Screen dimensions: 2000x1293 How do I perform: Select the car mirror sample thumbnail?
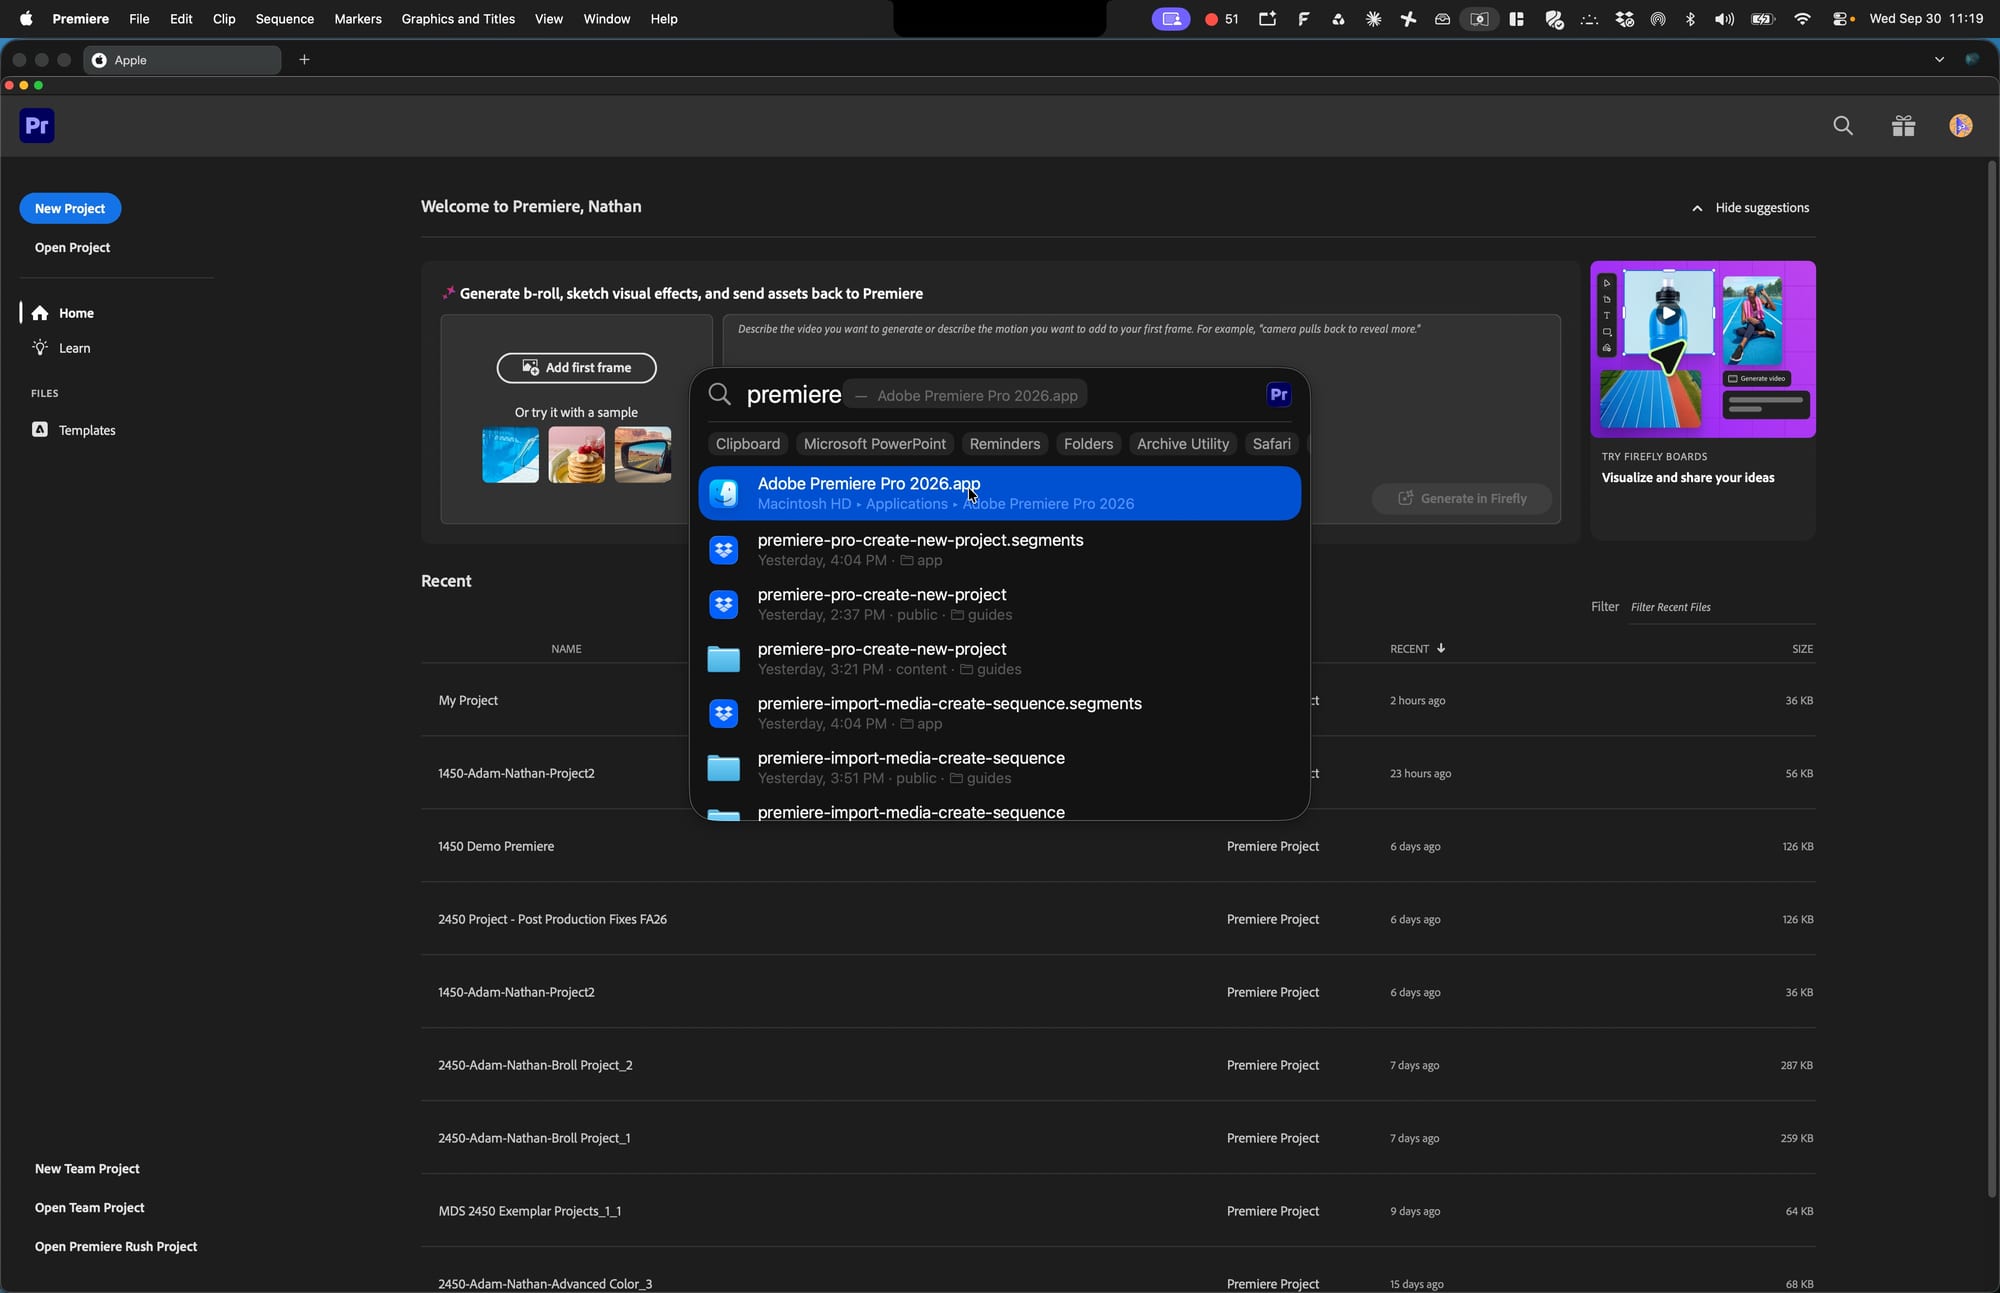click(643, 455)
